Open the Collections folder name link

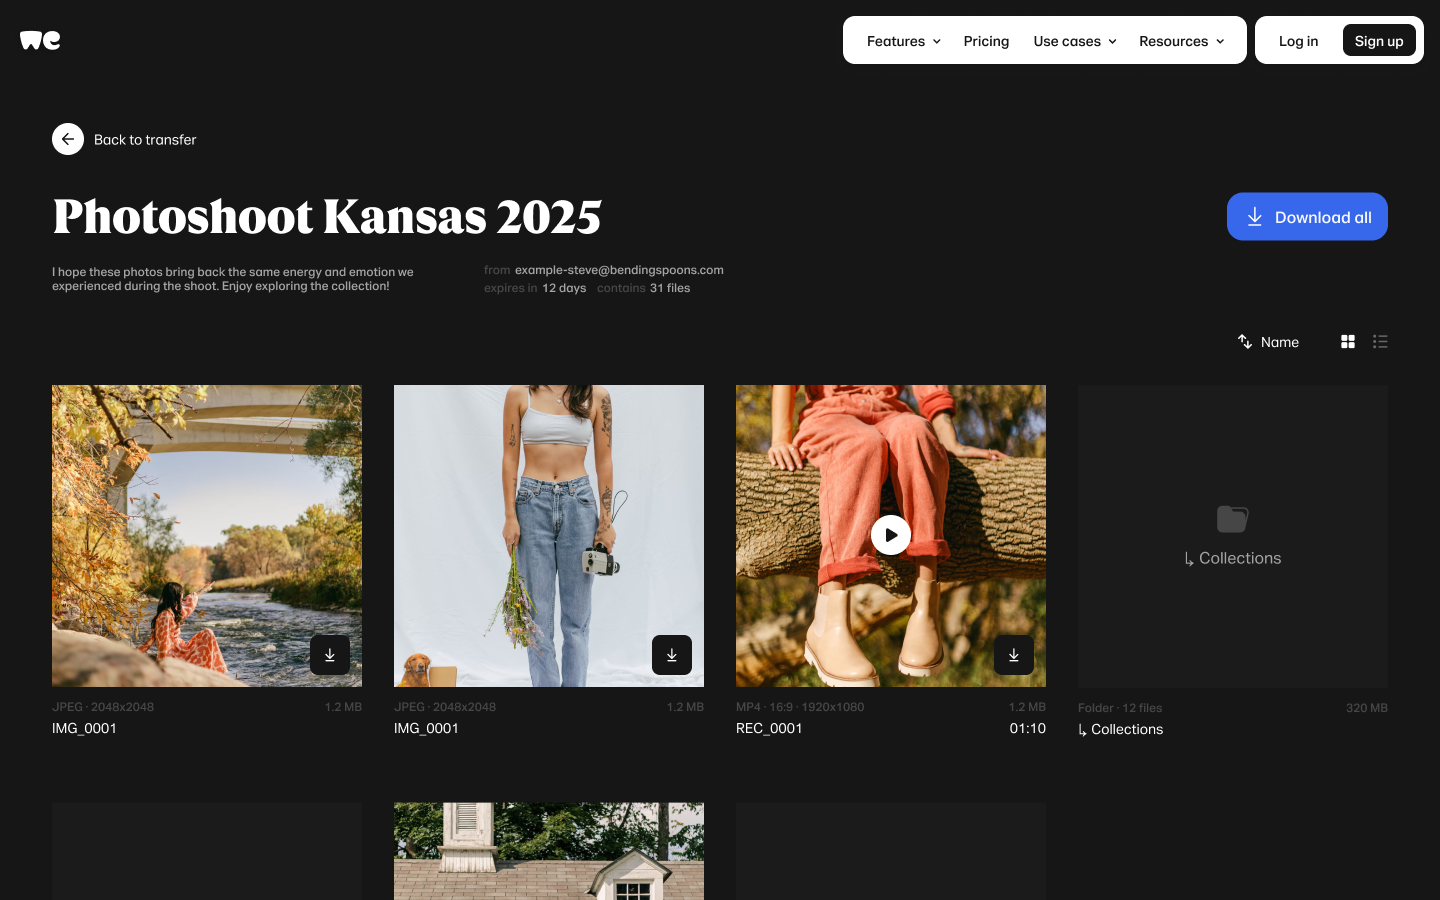(x=1126, y=729)
